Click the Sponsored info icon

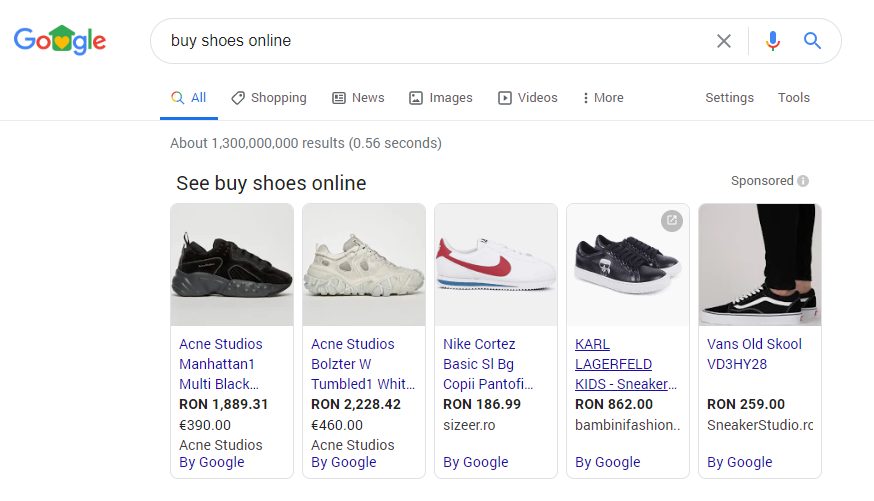coord(803,181)
